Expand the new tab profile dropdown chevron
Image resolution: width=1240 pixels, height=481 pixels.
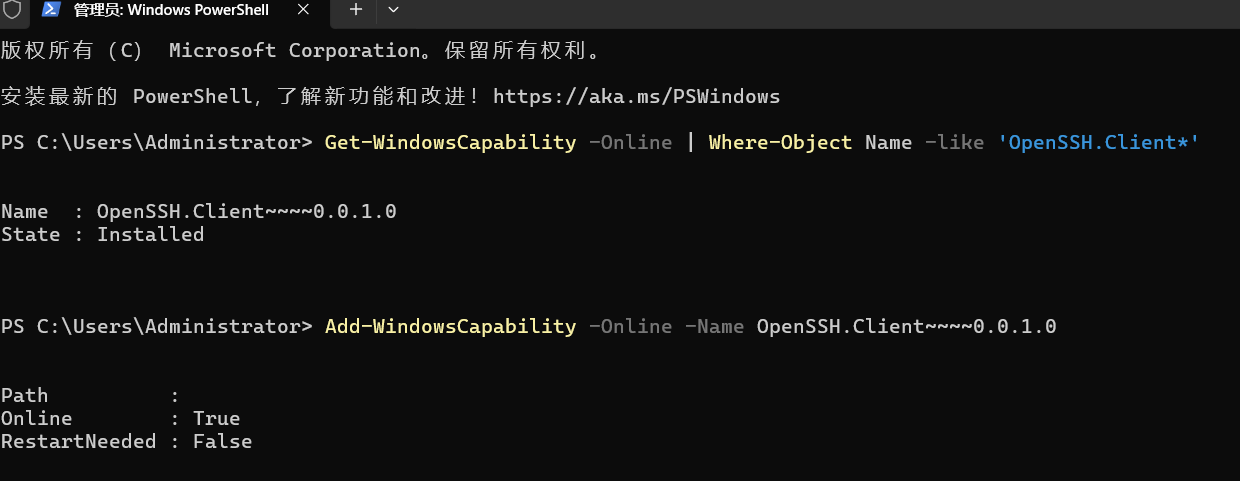(393, 9)
